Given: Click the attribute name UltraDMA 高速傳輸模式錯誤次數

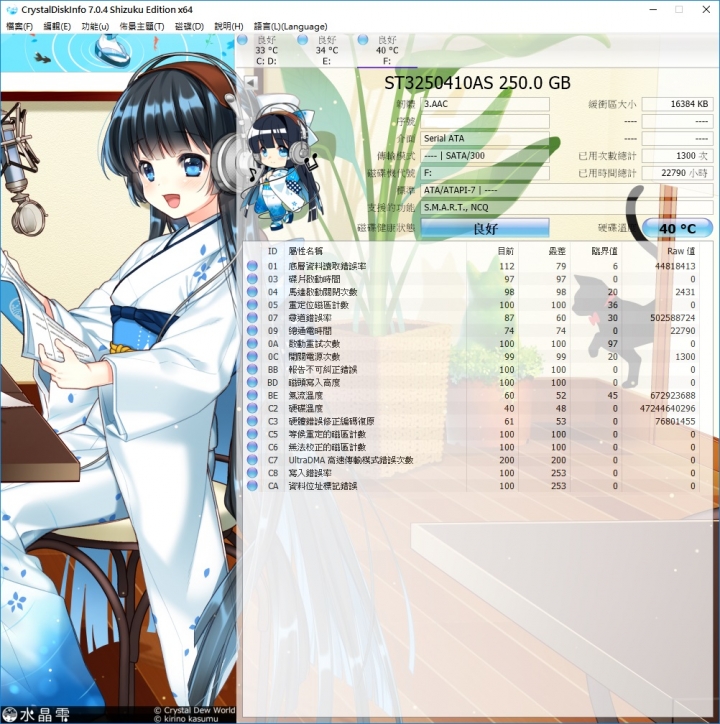Looking at the screenshot, I should click(351, 460).
